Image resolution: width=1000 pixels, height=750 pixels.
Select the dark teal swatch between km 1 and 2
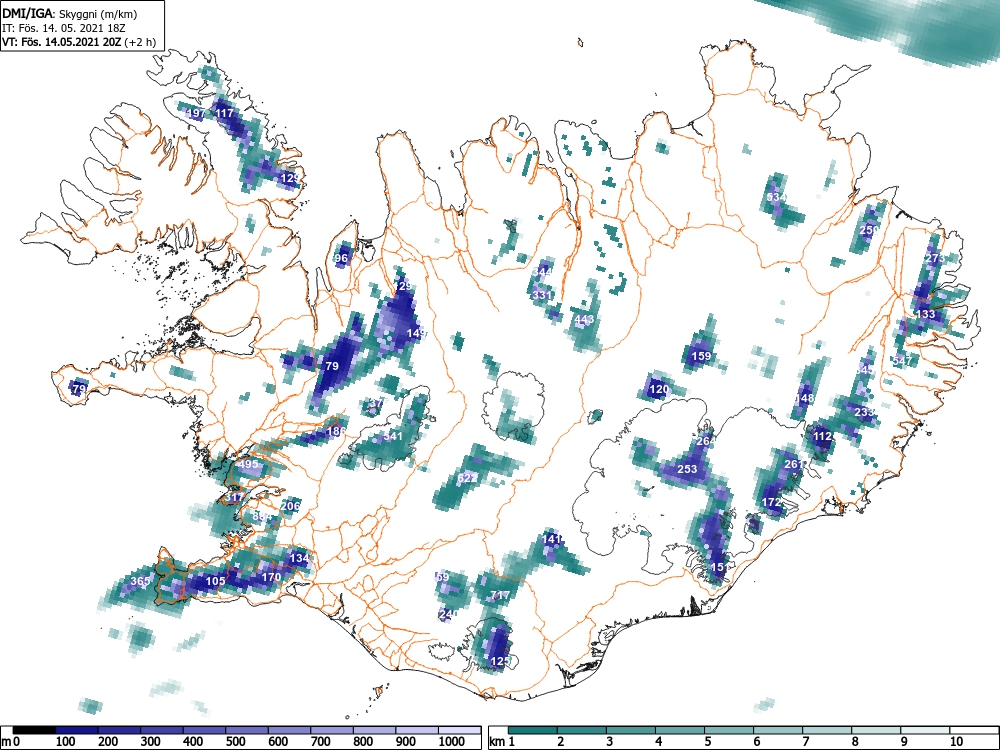[x=533, y=730]
